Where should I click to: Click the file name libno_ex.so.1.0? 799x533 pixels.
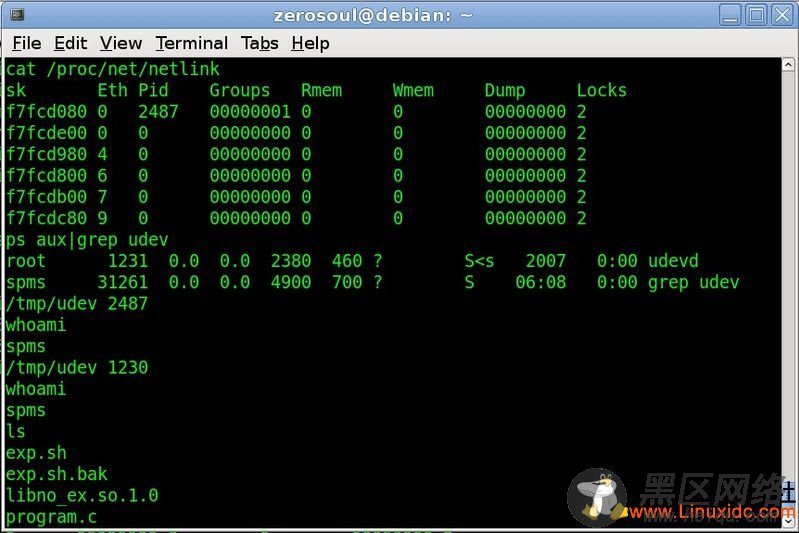pos(82,495)
